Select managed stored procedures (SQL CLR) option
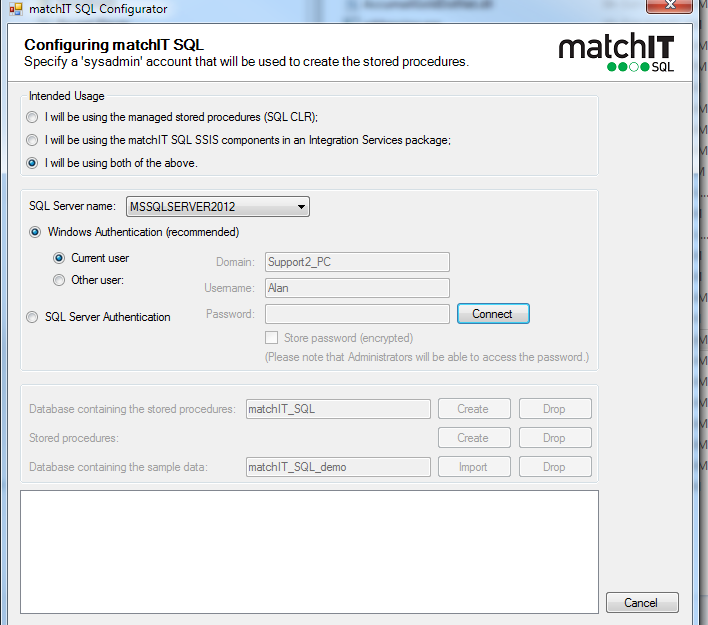 click(32, 117)
